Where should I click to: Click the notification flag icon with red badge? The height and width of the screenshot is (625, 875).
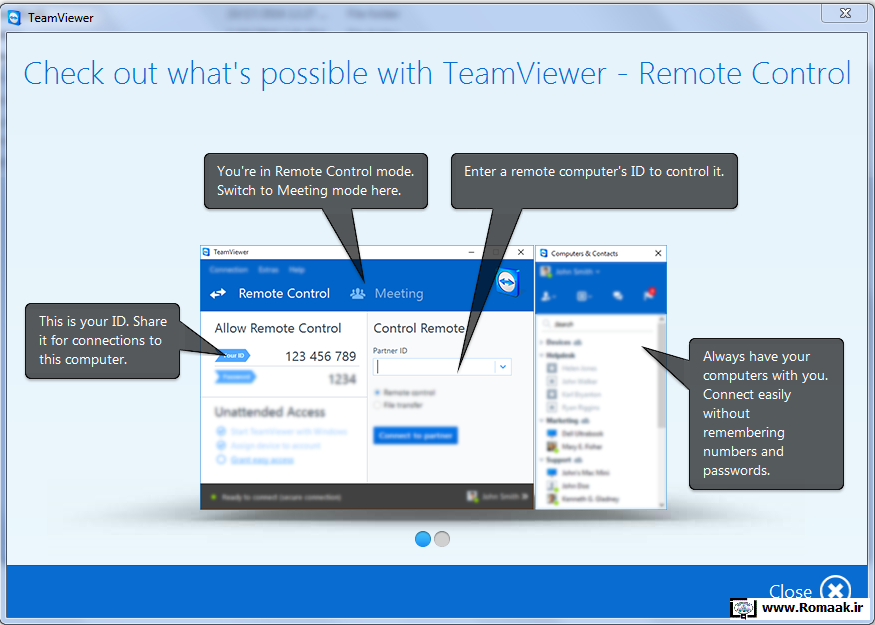pyautogui.click(x=648, y=295)
